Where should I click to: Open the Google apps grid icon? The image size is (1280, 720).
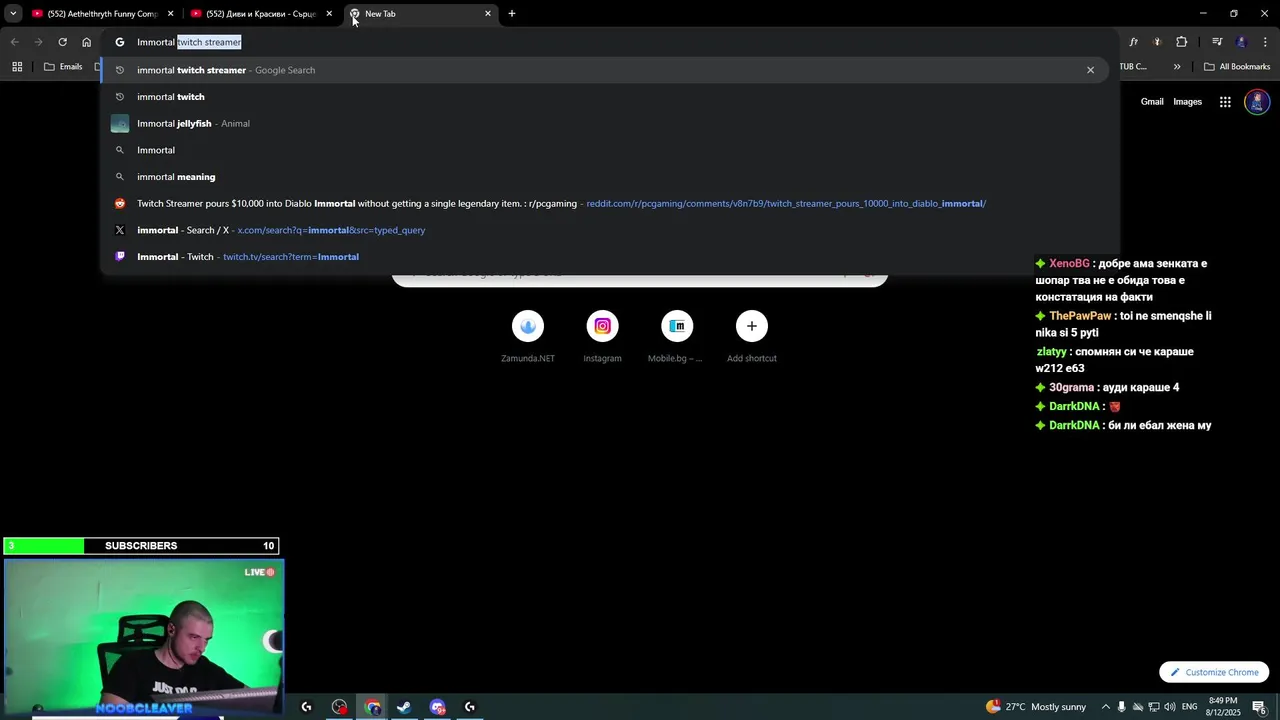(x=1225, y=102)
